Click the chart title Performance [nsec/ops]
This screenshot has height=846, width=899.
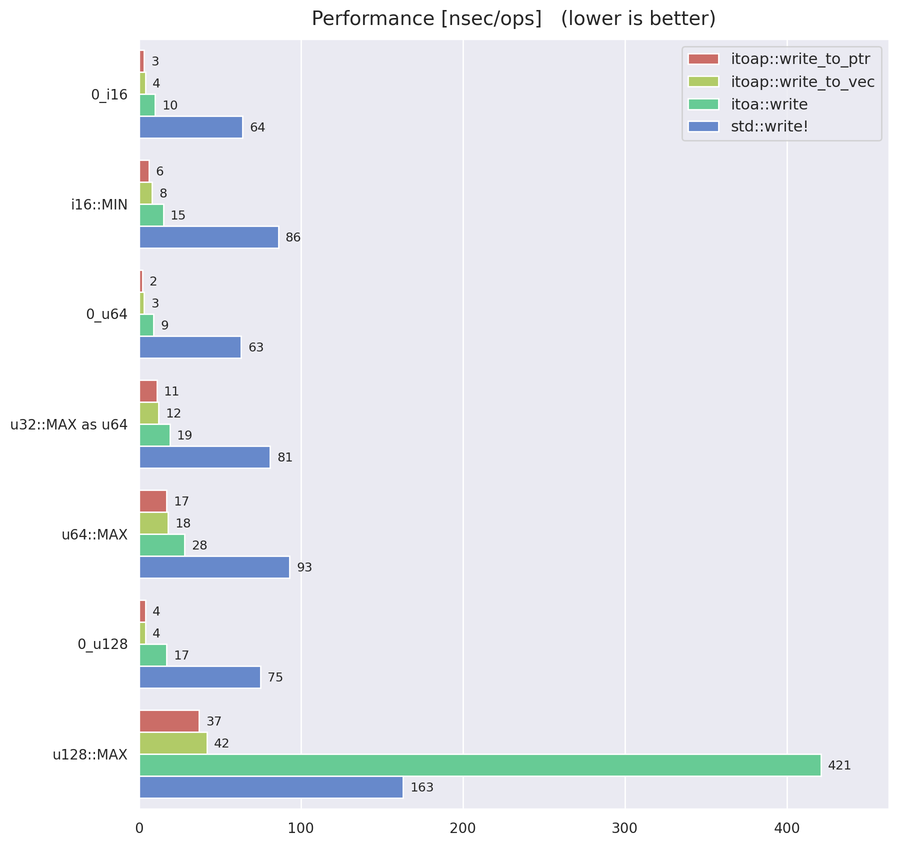pyautogui.click(x=427, y=19)
